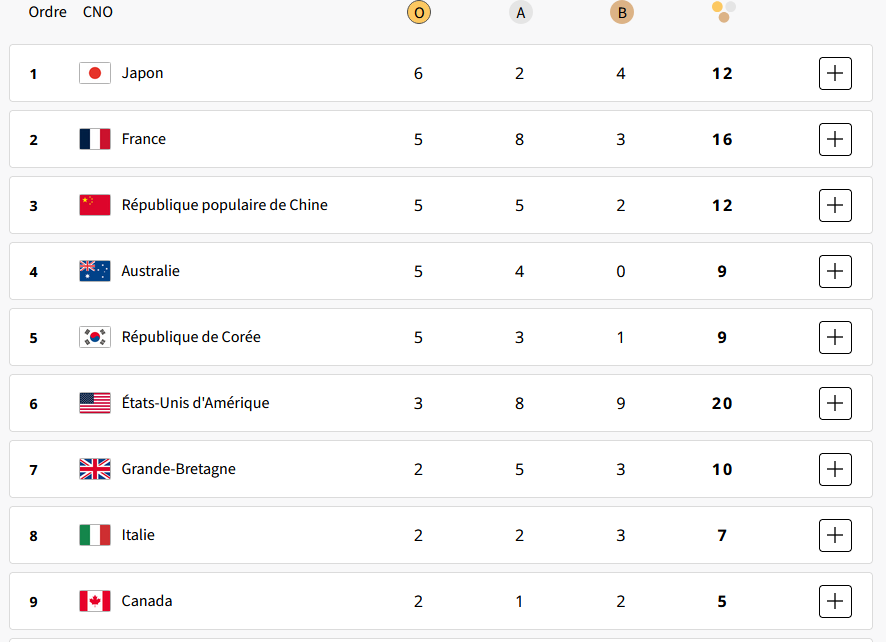
Task: Click the CNO column header
Action: point(98,12)
